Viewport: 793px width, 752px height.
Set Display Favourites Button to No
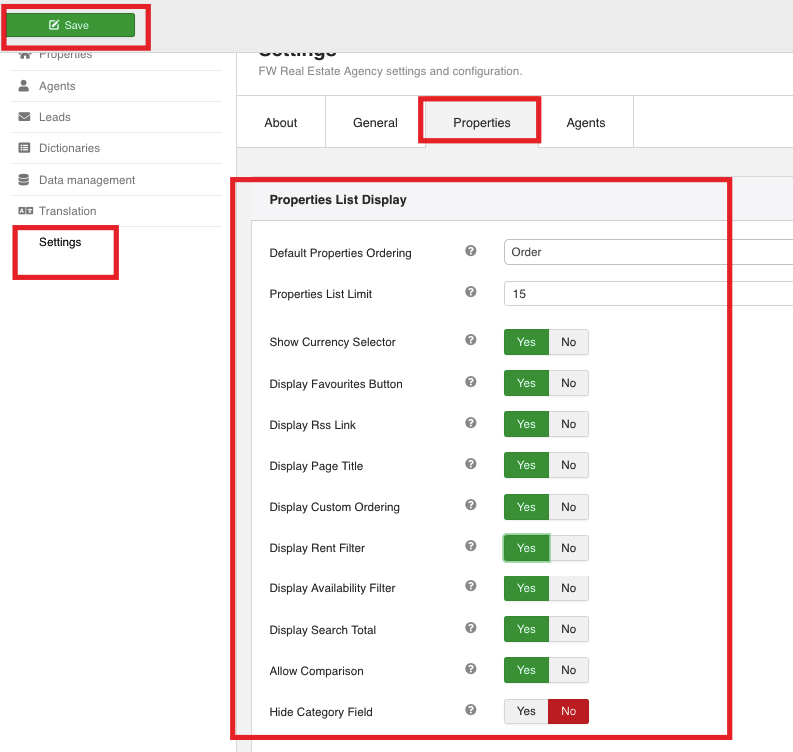pos(568,383)
